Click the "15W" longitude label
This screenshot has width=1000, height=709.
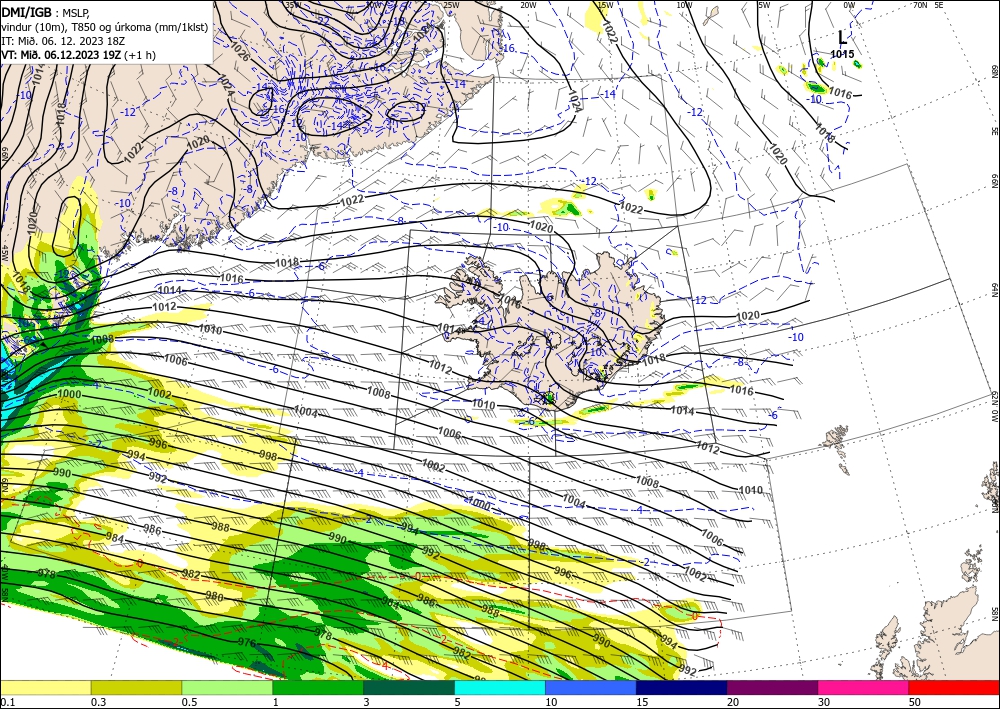click(x=606, y=5)
